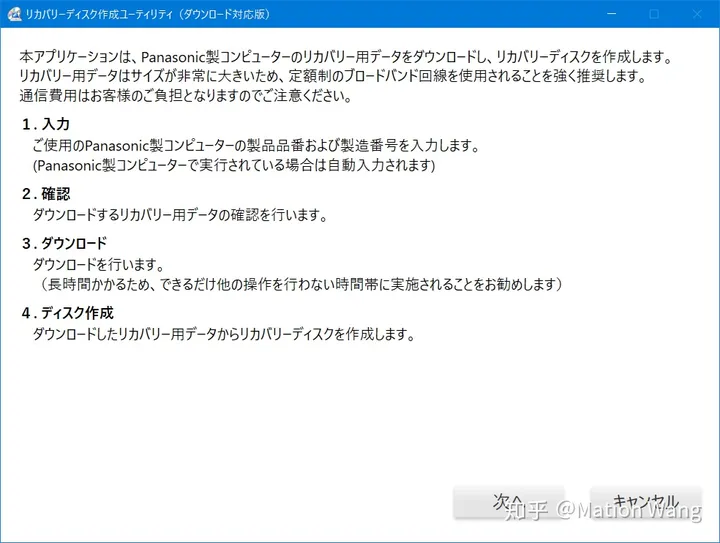The width and height of the screenshot is (720, 543).
Task: Click the heading '2. 確認'
Action: 46,194
